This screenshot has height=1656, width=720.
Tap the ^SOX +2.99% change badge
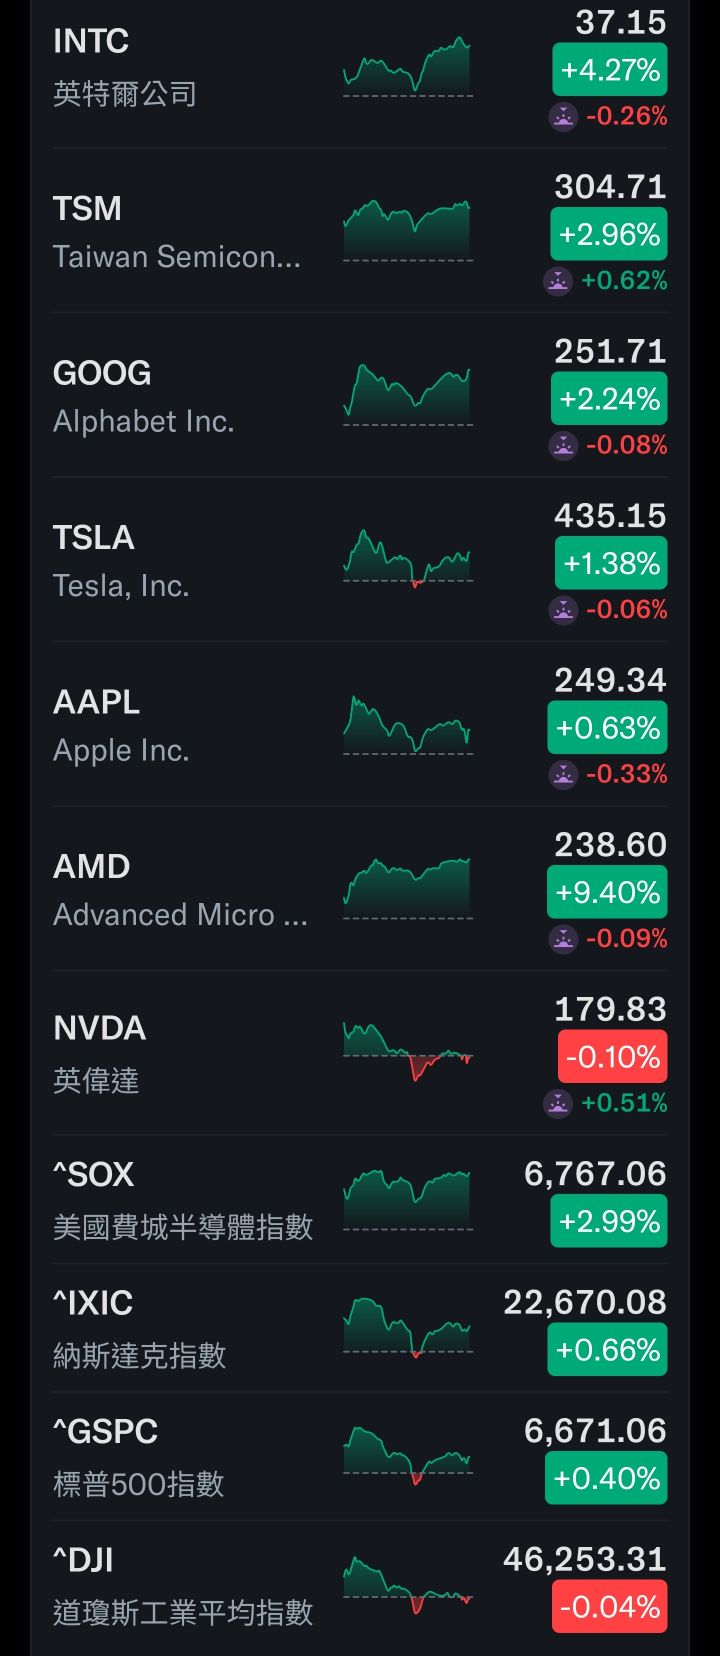tap(609, 1222)
